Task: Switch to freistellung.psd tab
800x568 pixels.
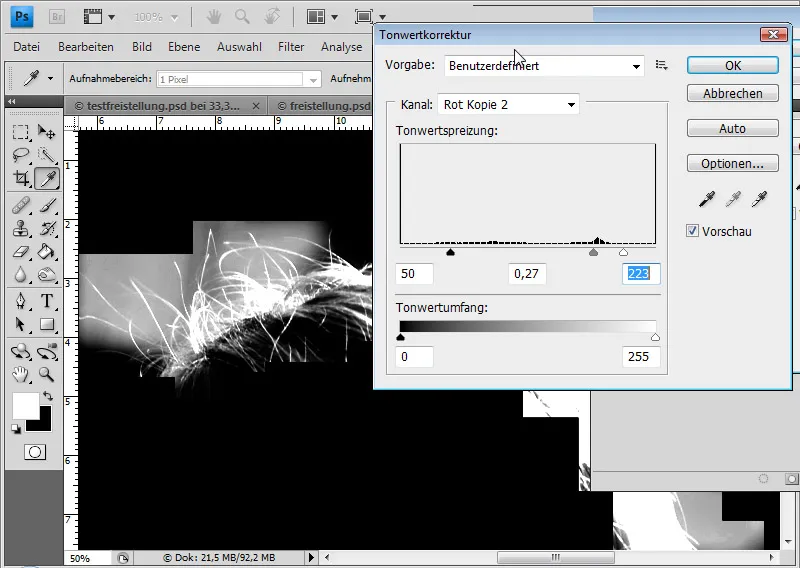Action: click(x=322, y=106)
